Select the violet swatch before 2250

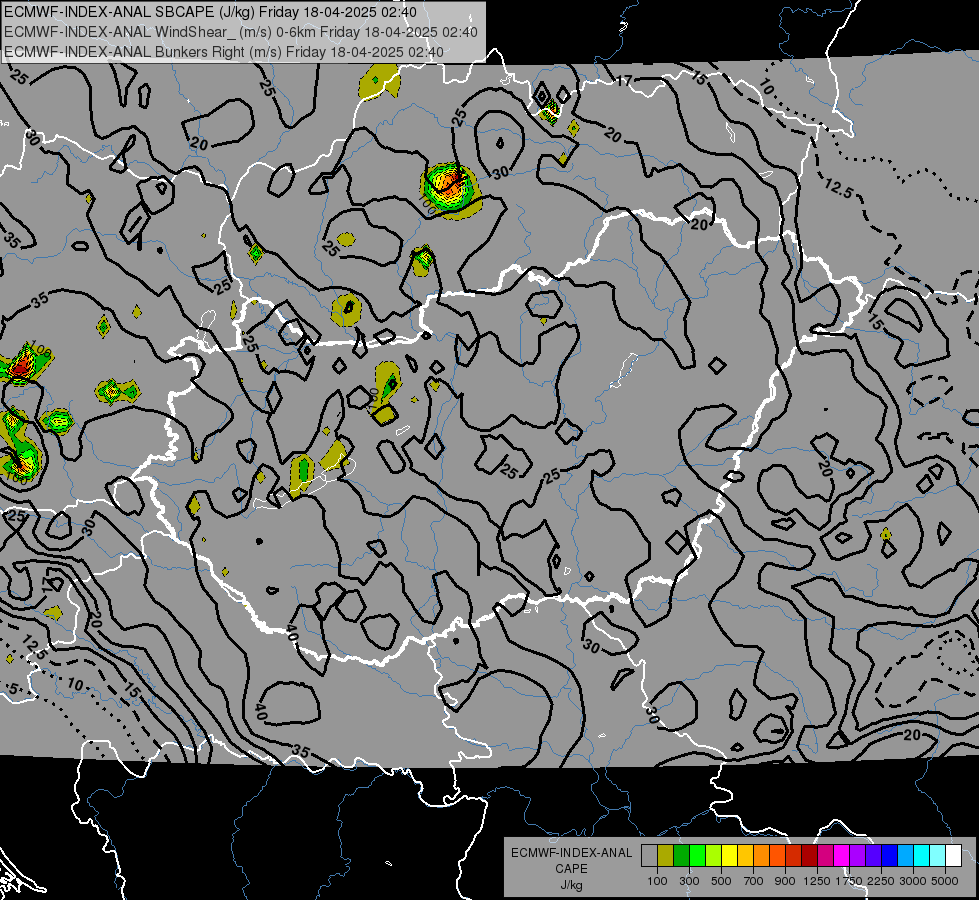pyautogui.click(x=873, y=856)
